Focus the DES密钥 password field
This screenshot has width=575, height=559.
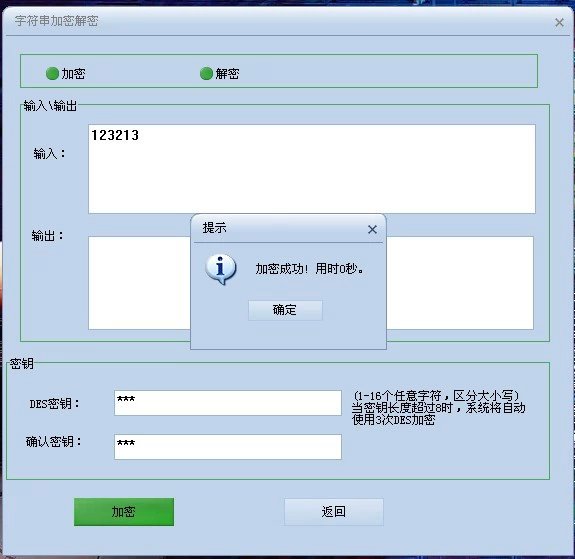[x=228, y=403]
